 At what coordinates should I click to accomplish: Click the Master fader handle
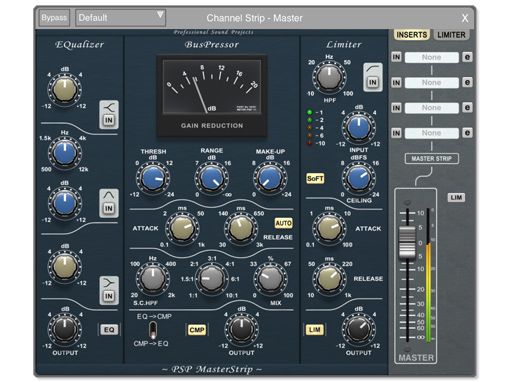[x=407, y=242]
